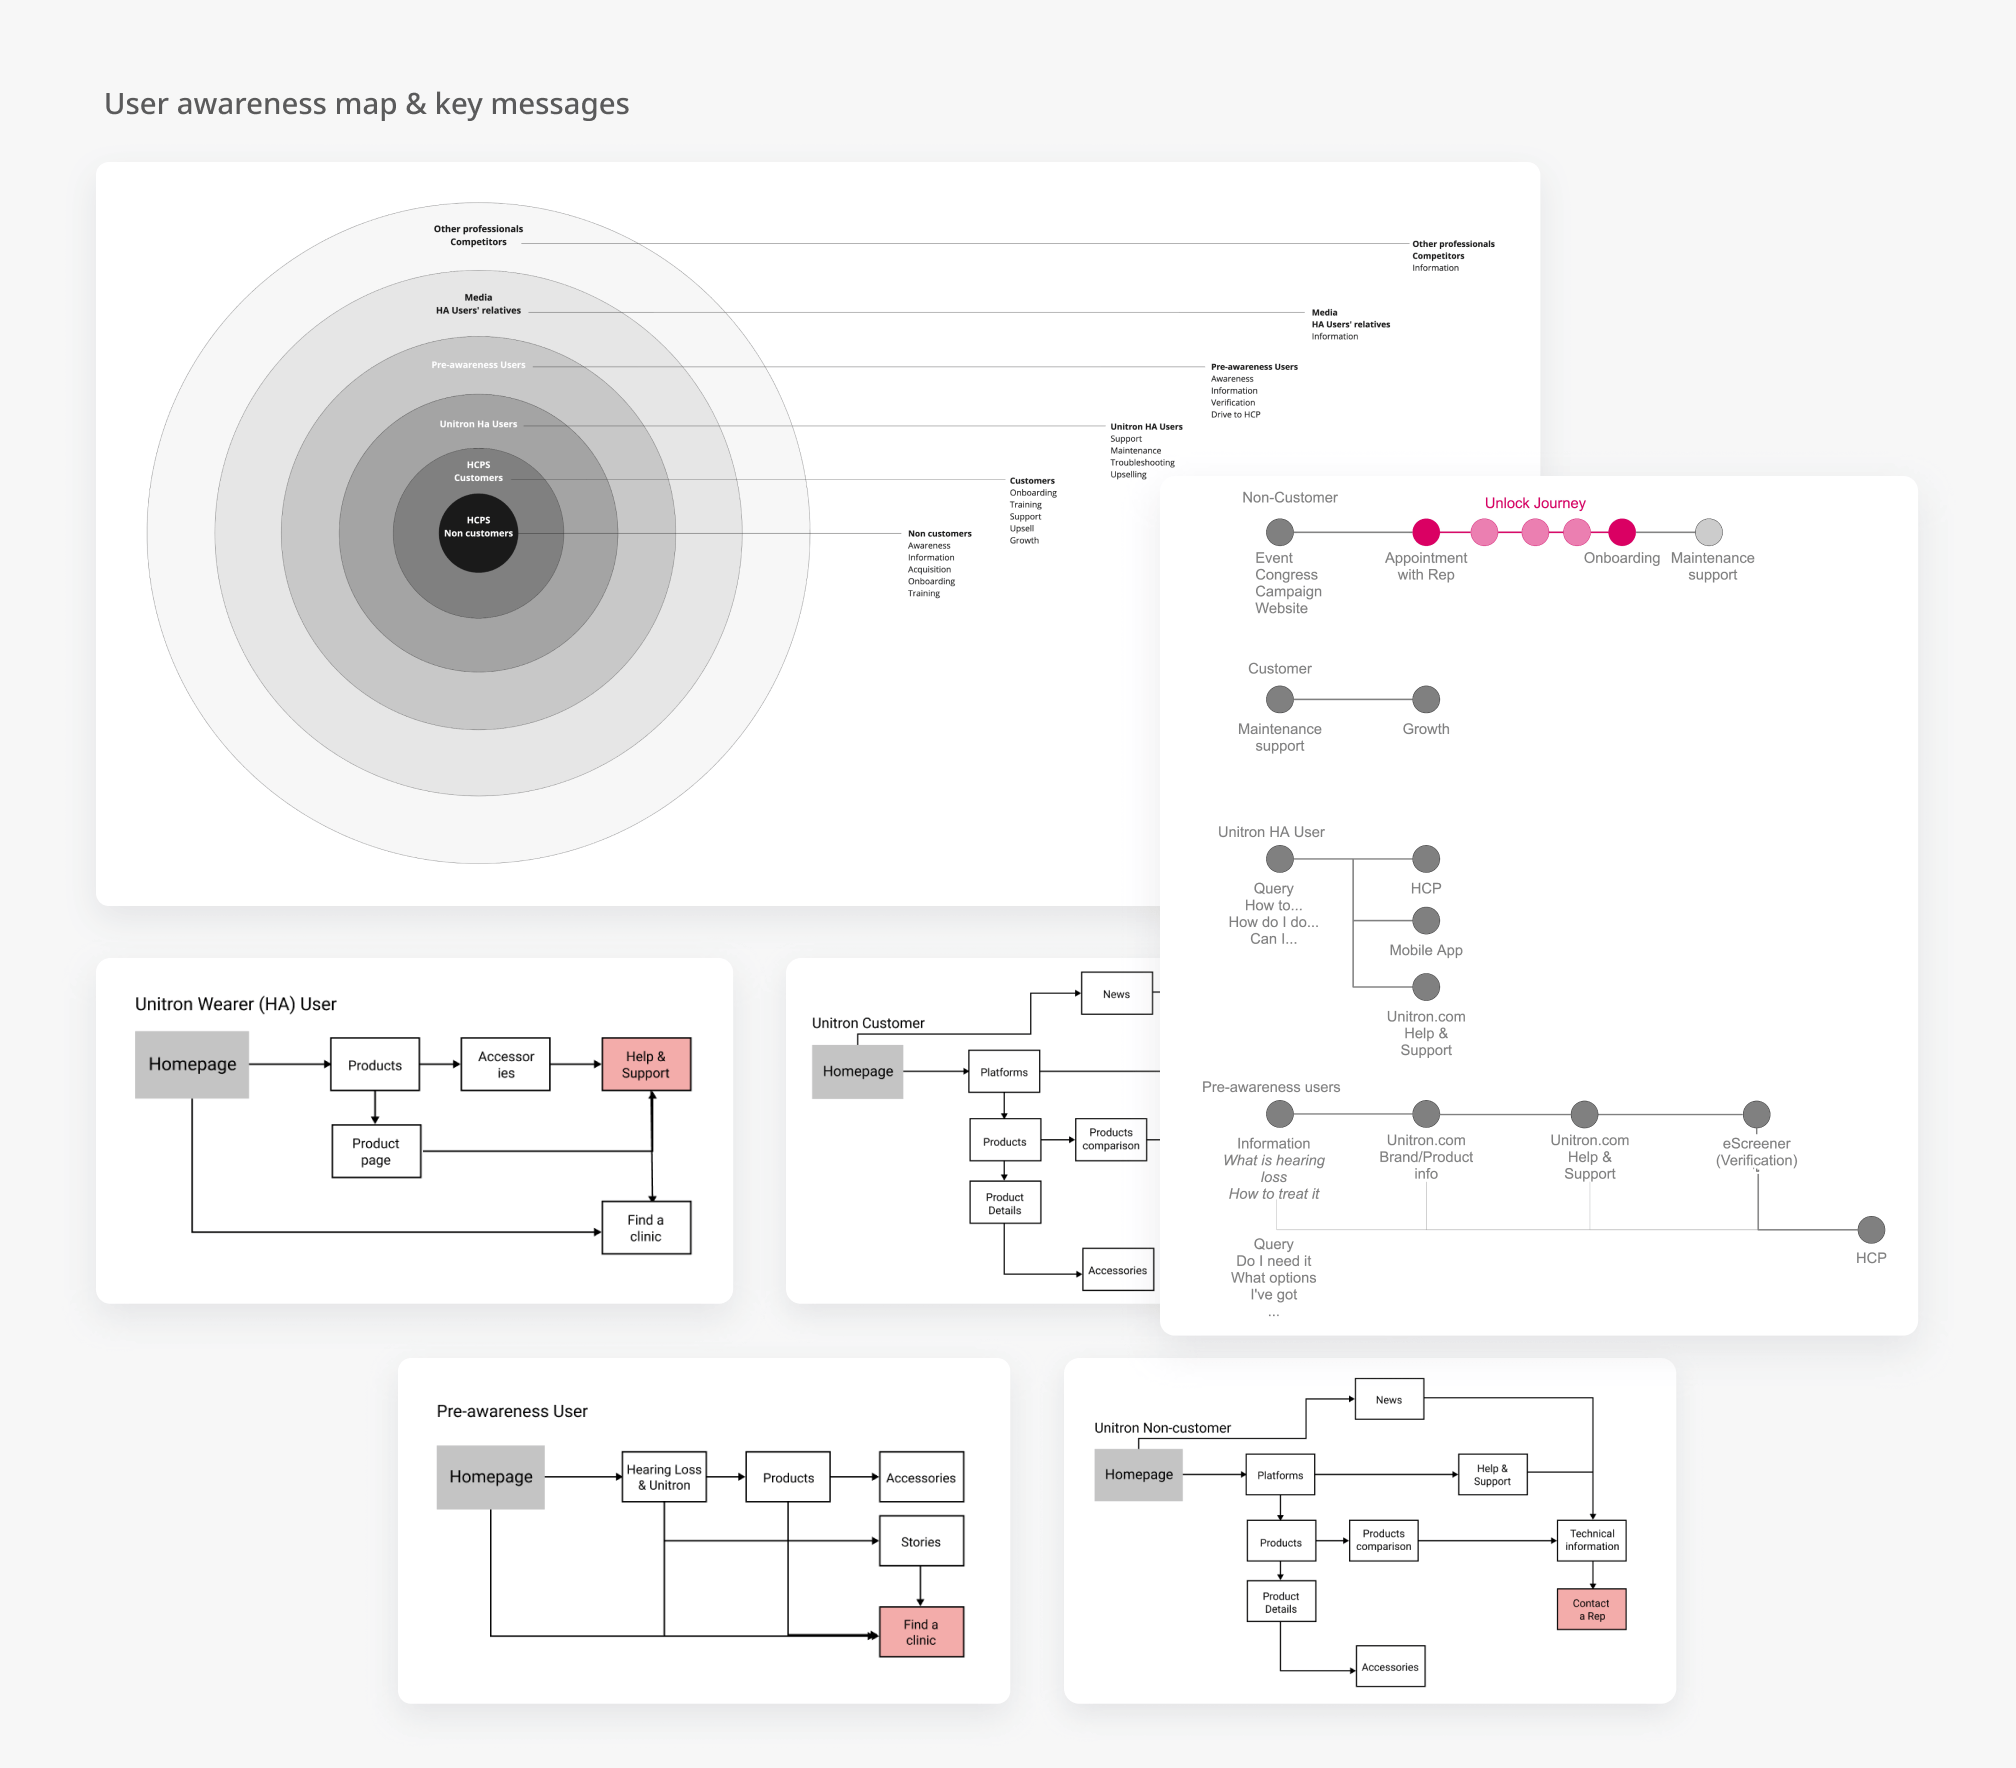Screen dimensions: 2016x1768
Task: Click 'Troubleshooting' under Unitron HA Users messages
Action: pos(1143,462)
